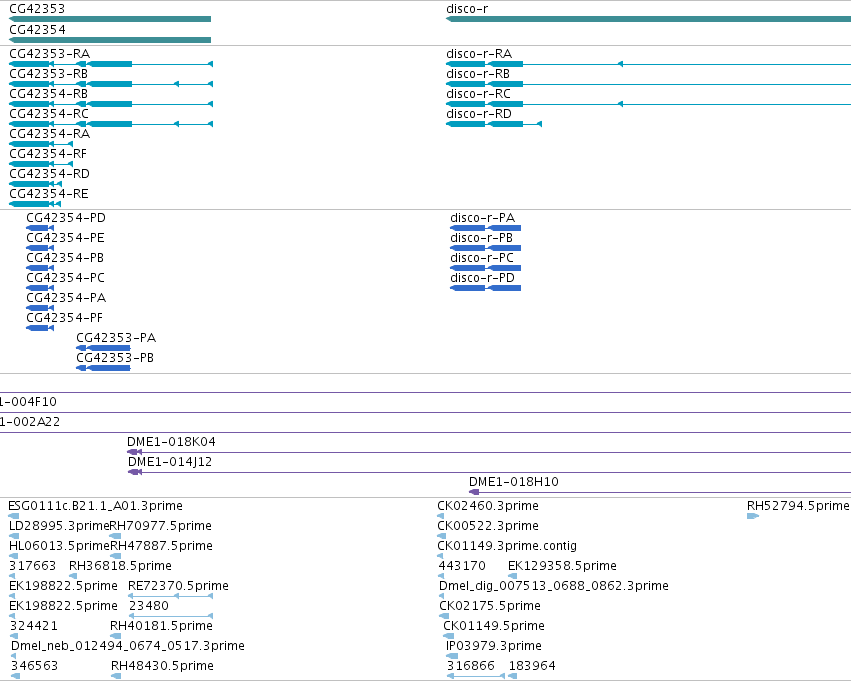Open the disco-r-RC transcript label
This screenshot has height=681, width=851.
click(478, 94)
